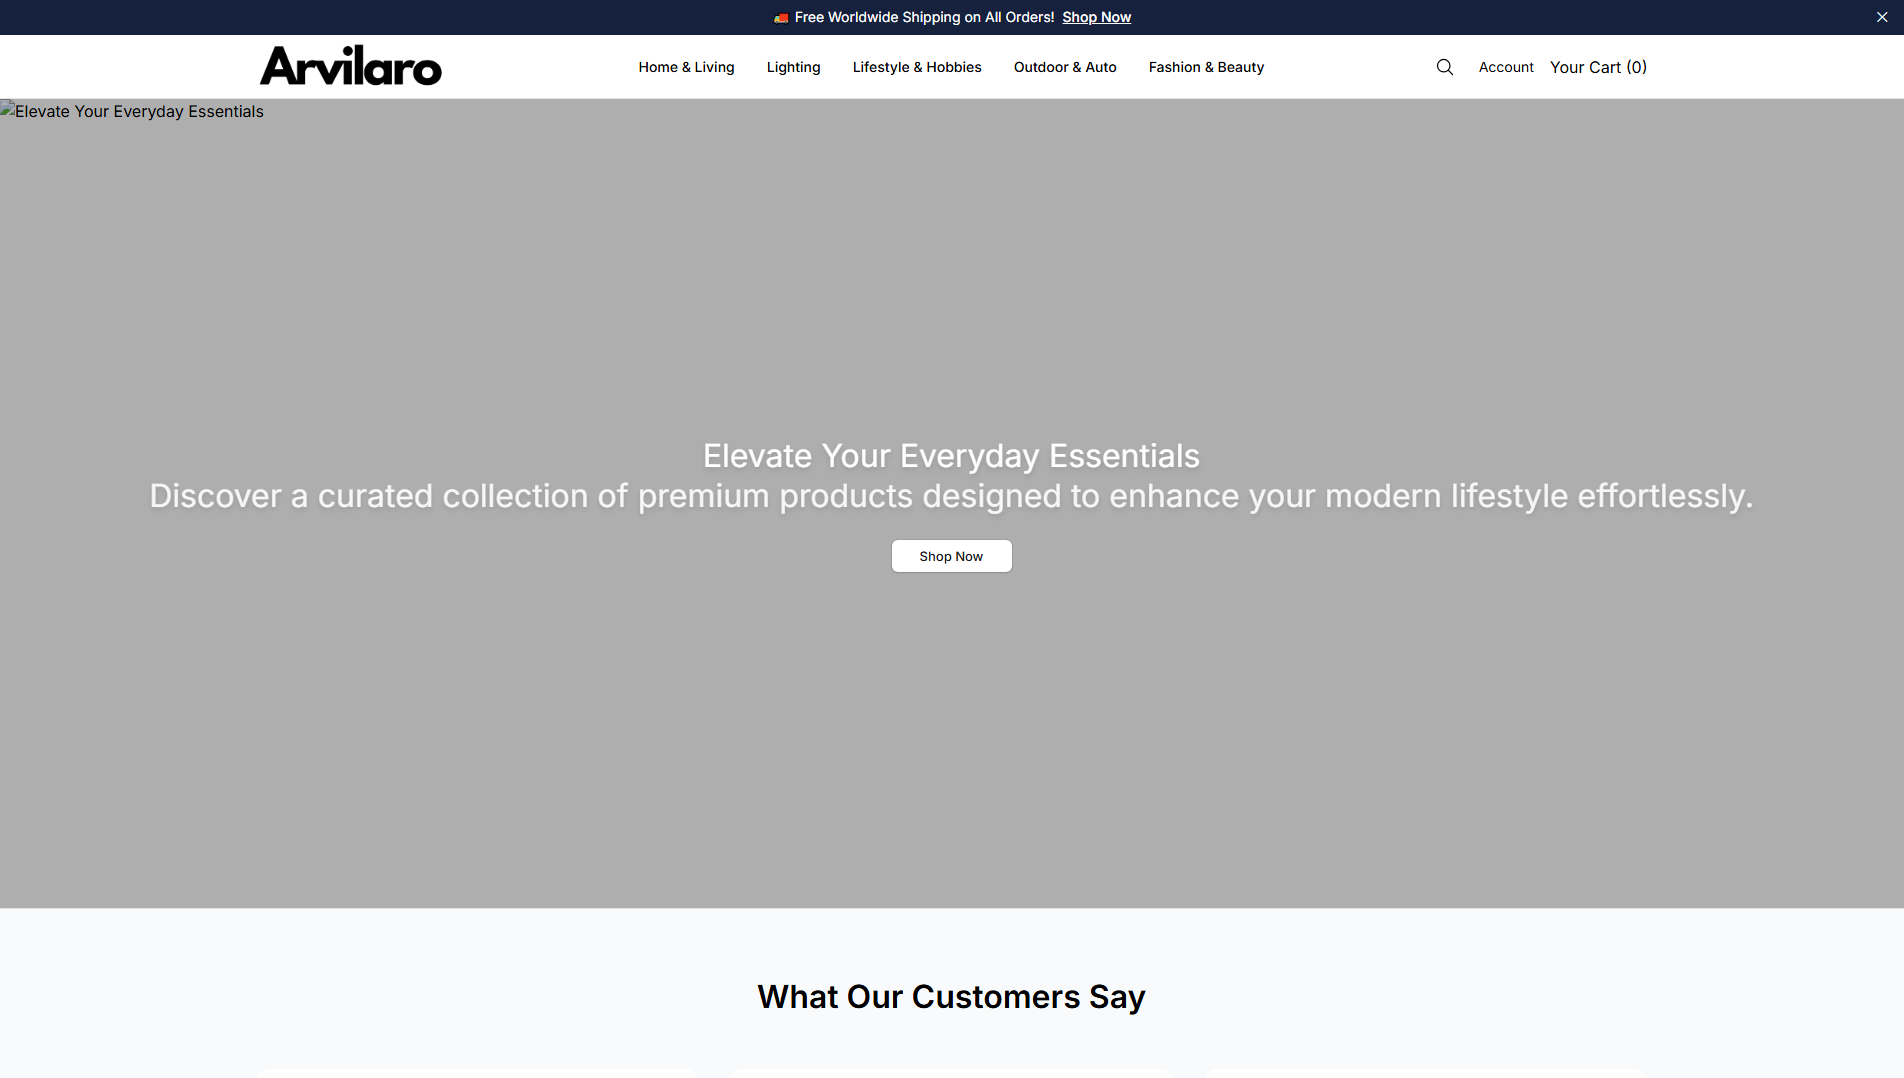Open the search magnifier icon
The width and height of the screenshot is (1904, 1078).
[x=1444, y=67]
